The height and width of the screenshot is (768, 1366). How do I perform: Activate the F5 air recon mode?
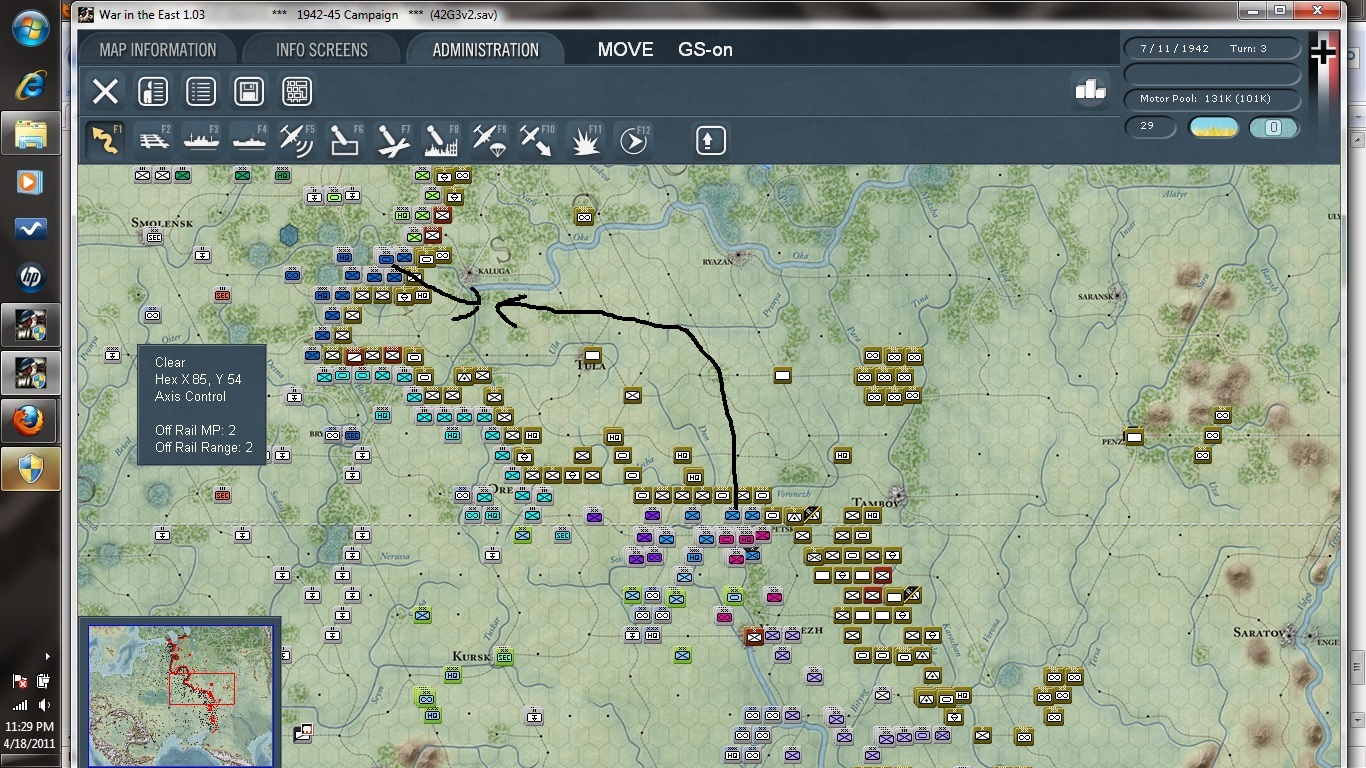pos(298,140)
